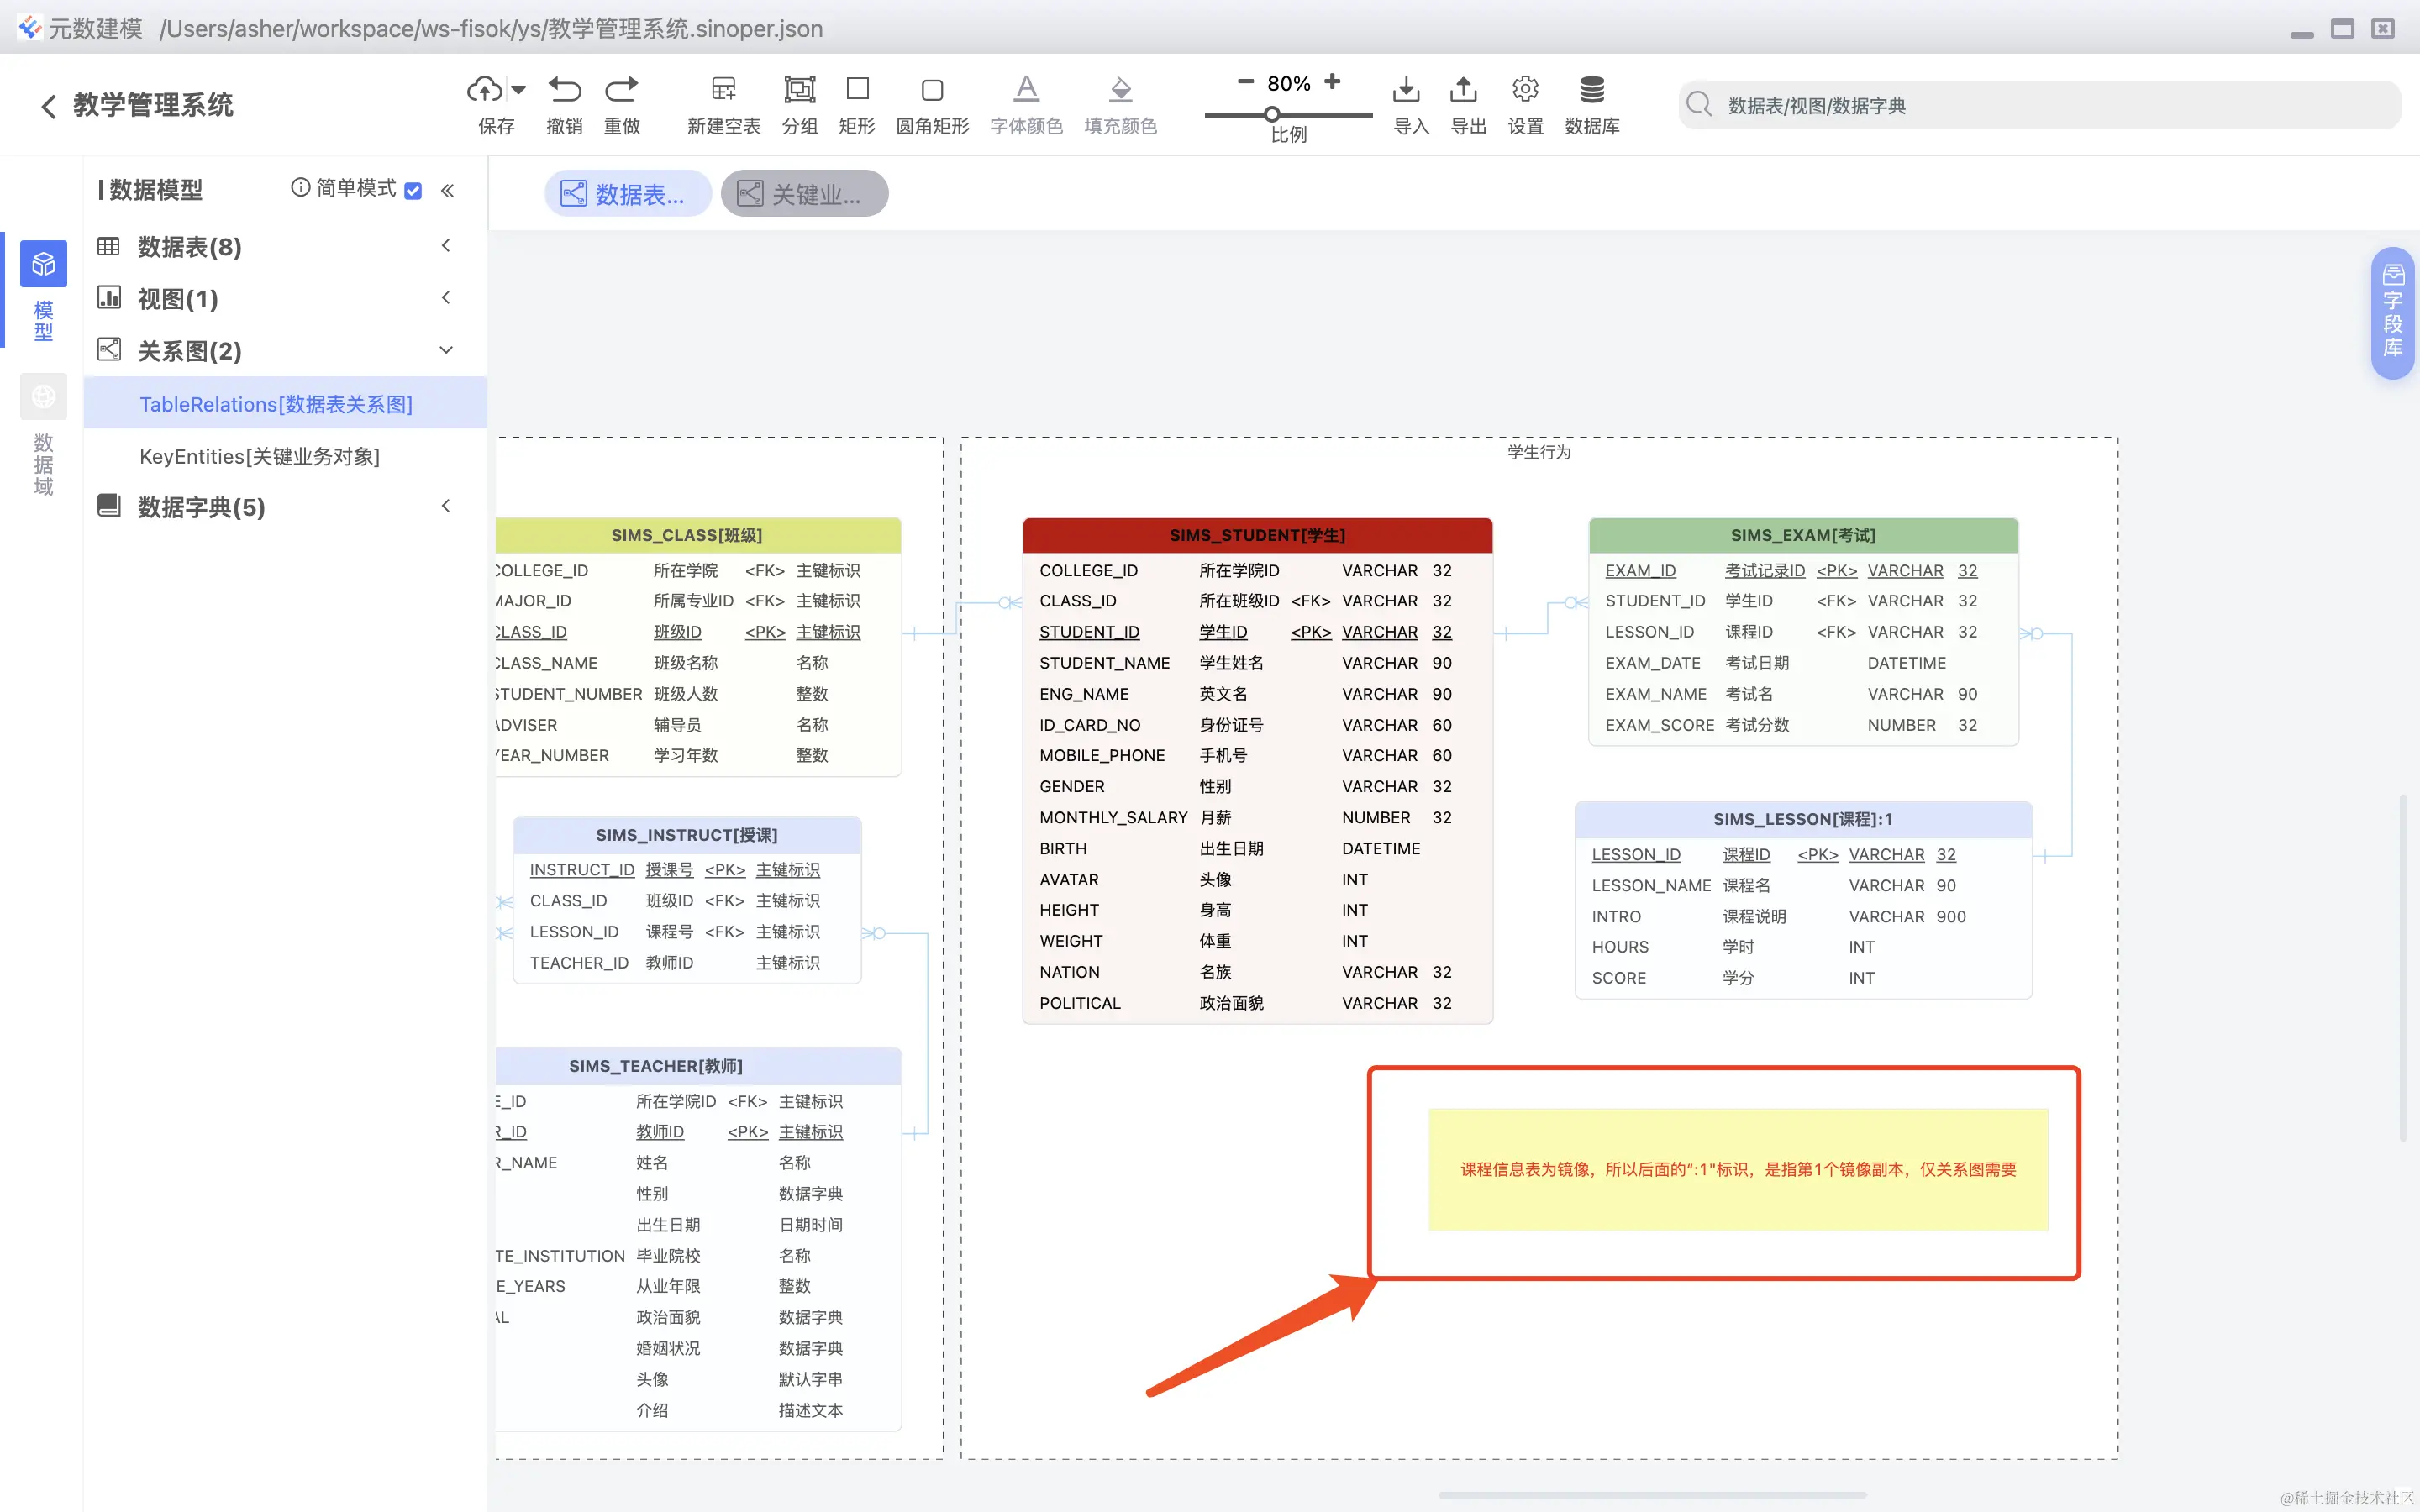2420x1512 pixels.
Task: Switch to the 关键业... diagram tab
Action: (x=804, y=194)
